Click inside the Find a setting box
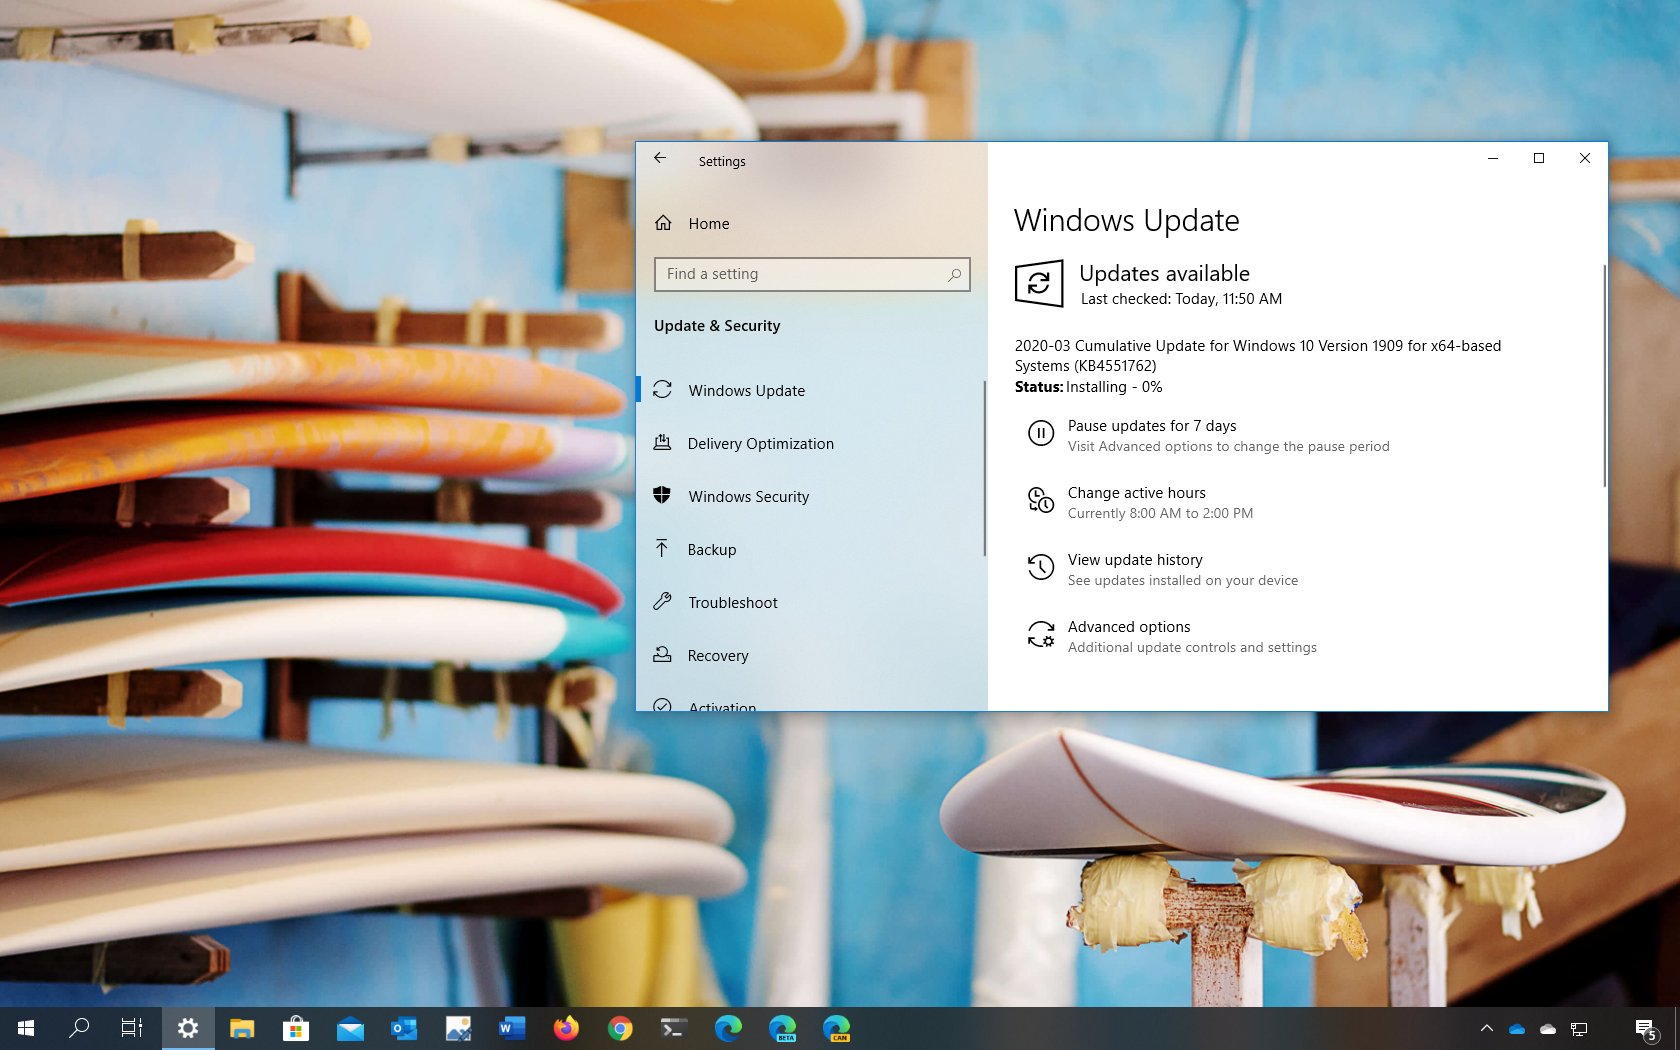1680x1050 pixels. [790, 274]
